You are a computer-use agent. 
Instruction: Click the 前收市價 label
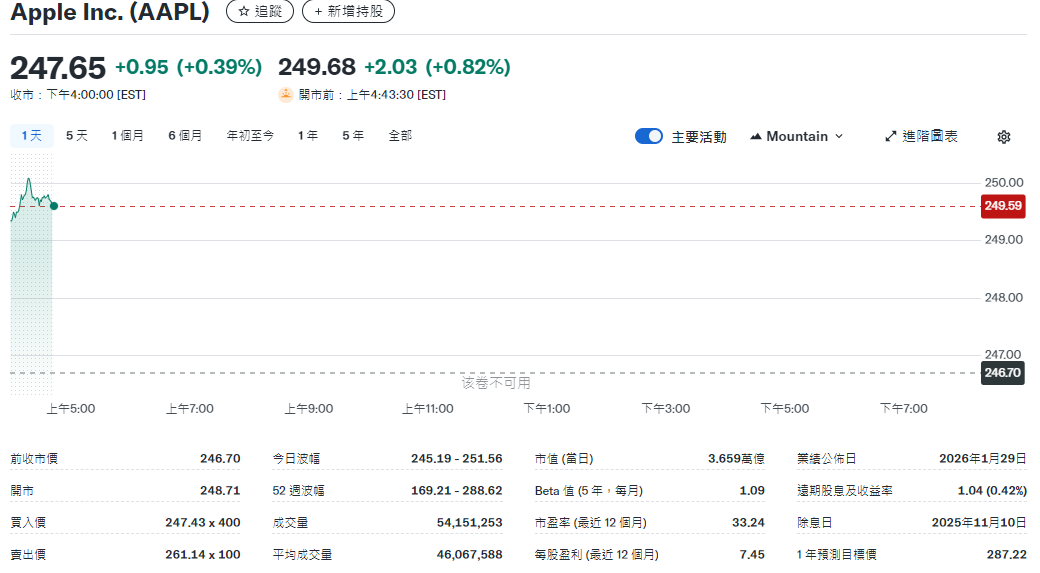34,458
